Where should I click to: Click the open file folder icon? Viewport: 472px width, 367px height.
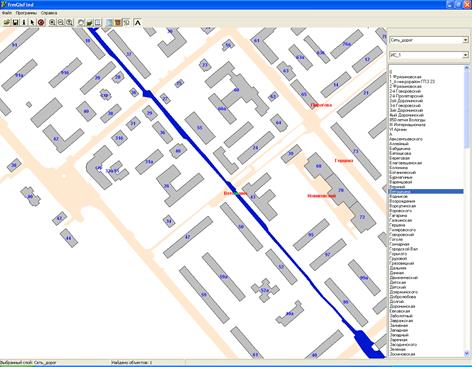pos(7,22)
